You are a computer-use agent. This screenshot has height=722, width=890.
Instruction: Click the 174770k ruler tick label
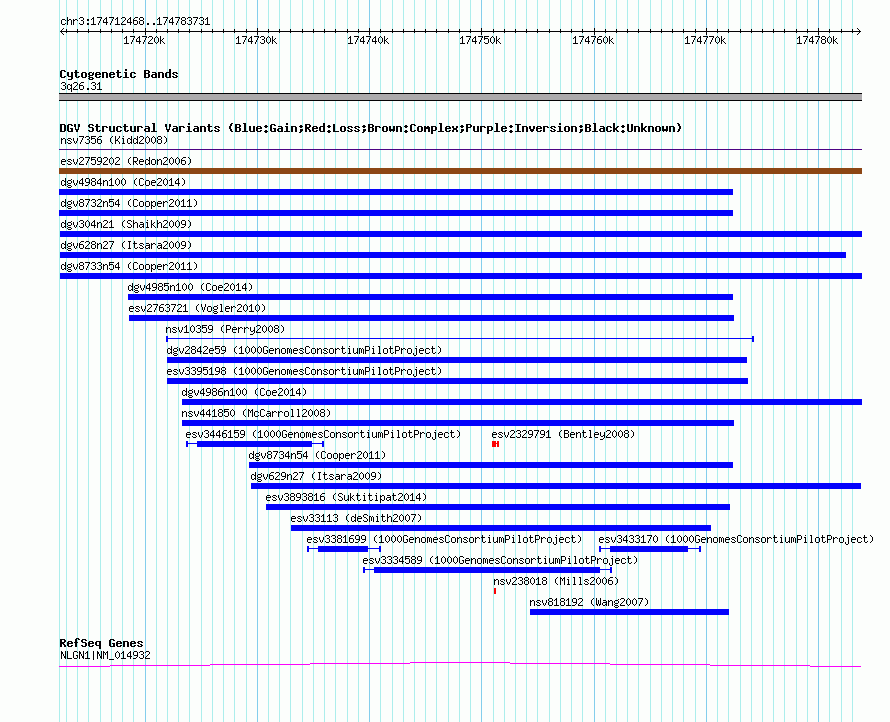[705, 40]
